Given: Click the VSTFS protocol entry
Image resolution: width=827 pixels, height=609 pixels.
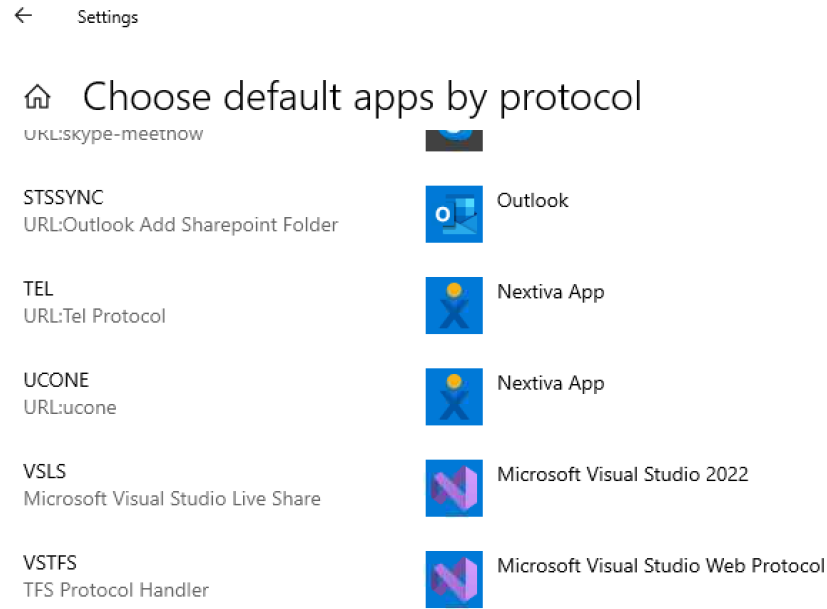Looking at the screenshot, I should pyautogui.click(x=50, y=563).
